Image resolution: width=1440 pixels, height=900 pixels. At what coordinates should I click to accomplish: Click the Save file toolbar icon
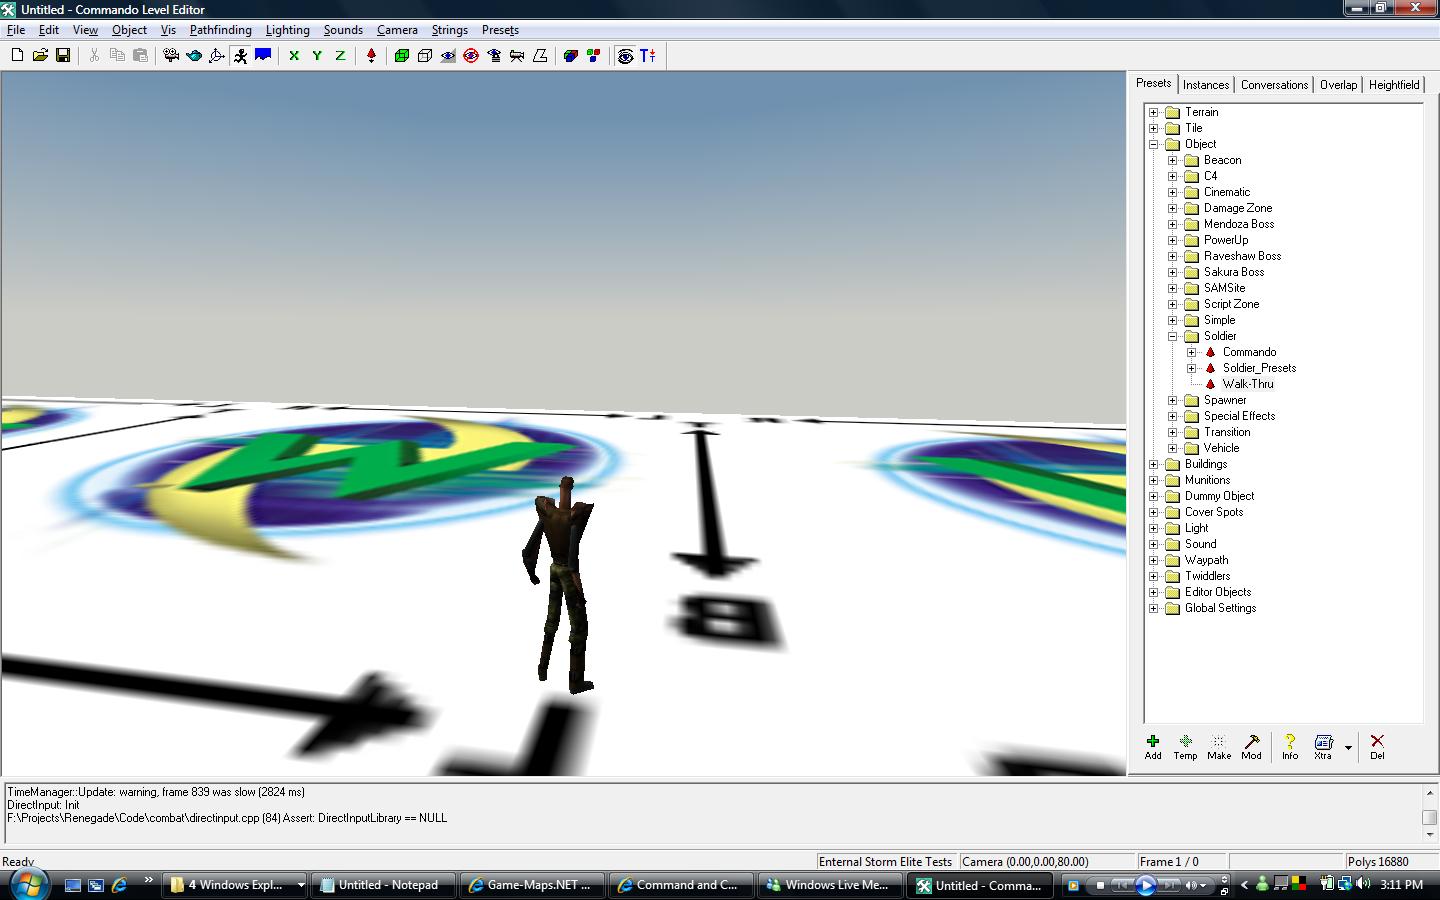[63, 56]
